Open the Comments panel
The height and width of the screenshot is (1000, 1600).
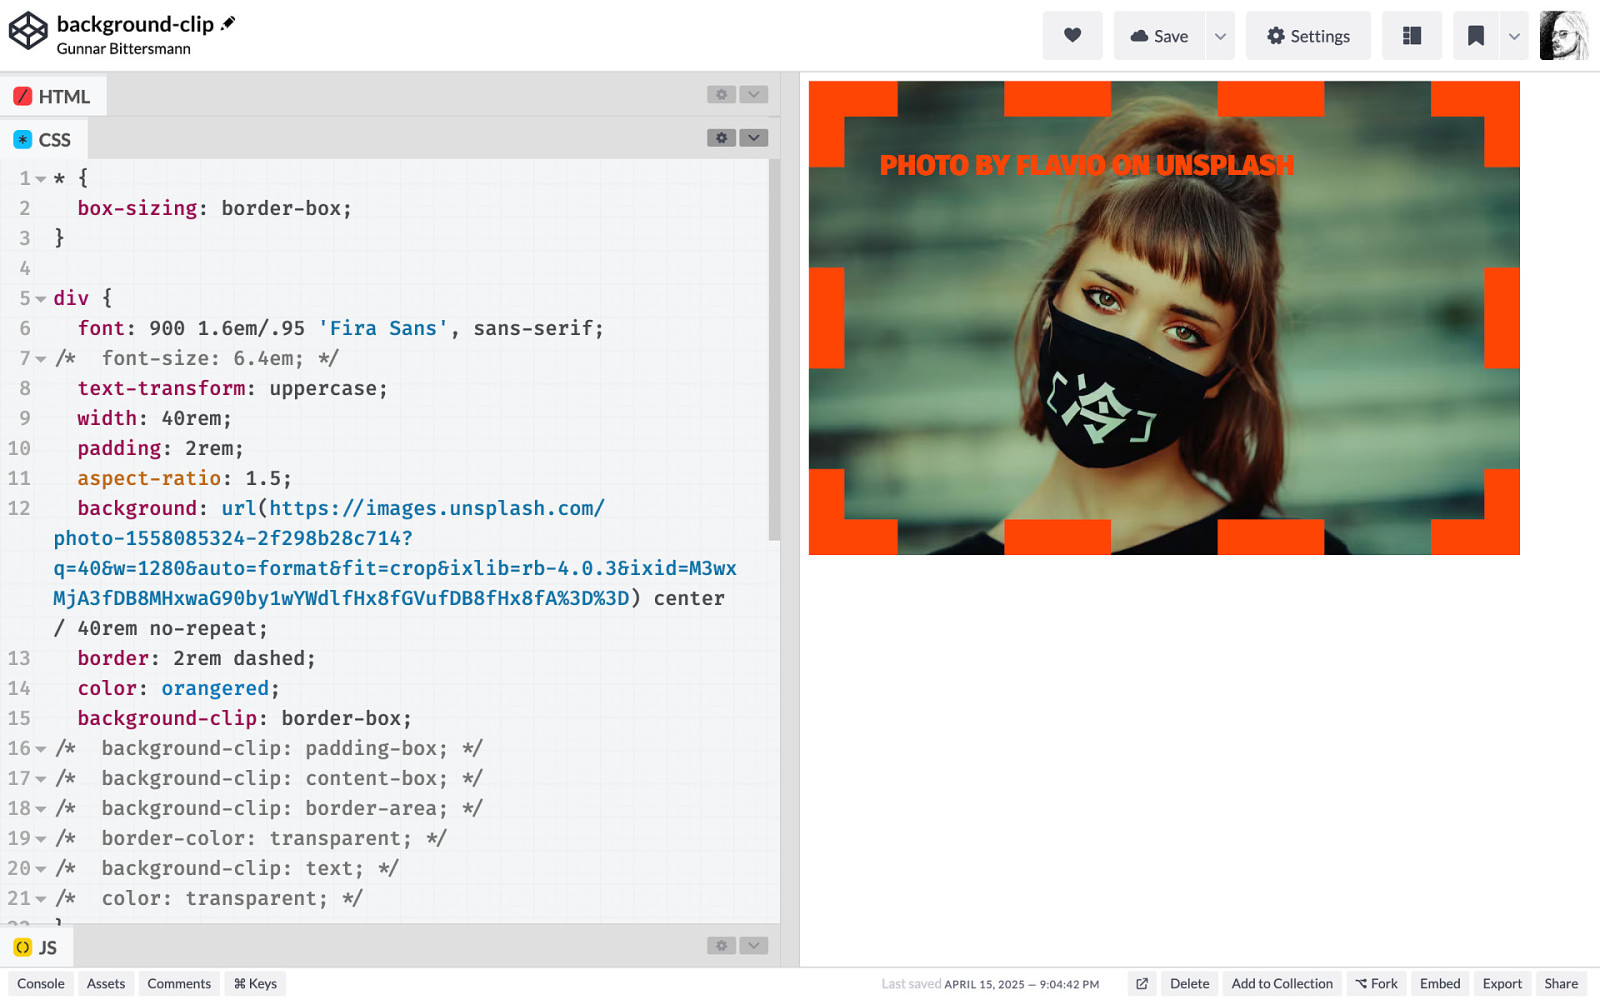pyautogui.click(x=179, y=984)
